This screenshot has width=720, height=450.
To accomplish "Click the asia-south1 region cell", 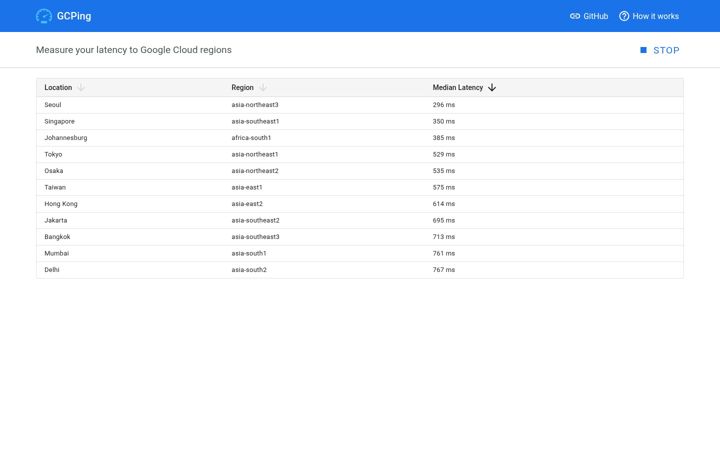I will tap(249, 253).
